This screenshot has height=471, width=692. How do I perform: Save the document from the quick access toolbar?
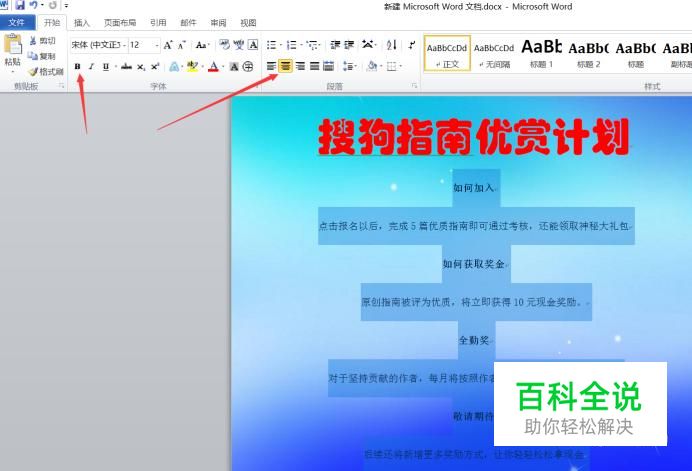(20, 5)
